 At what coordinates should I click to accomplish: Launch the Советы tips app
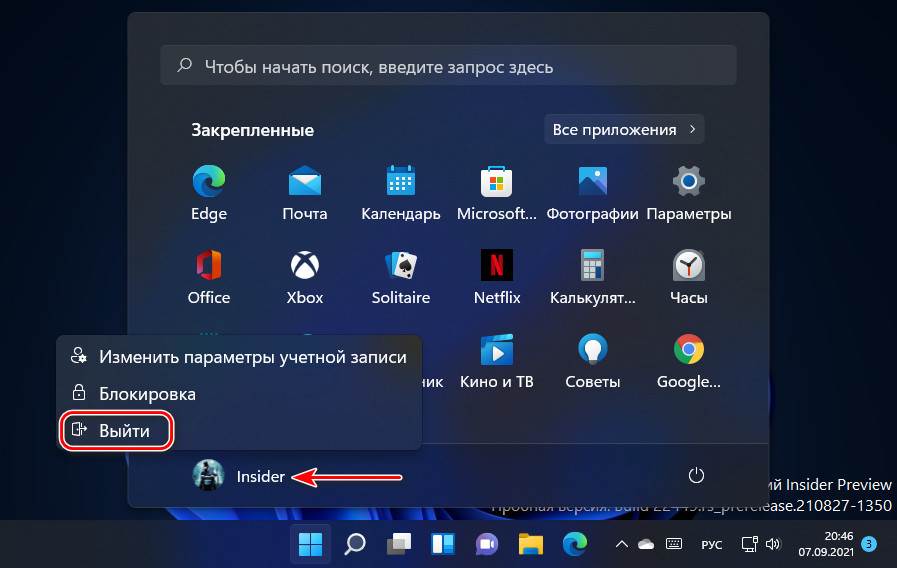click(592, 361)
